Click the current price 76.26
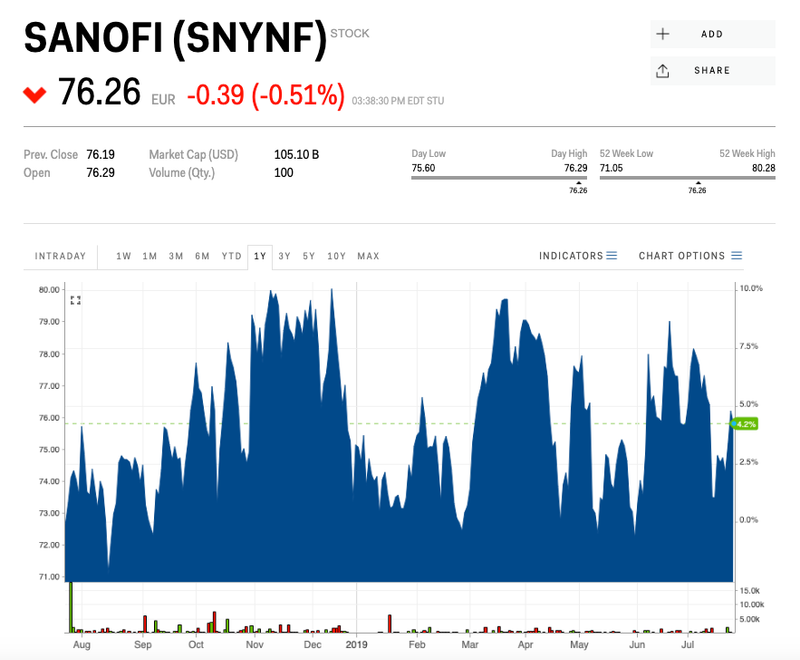800x660 pixels. 99,92
